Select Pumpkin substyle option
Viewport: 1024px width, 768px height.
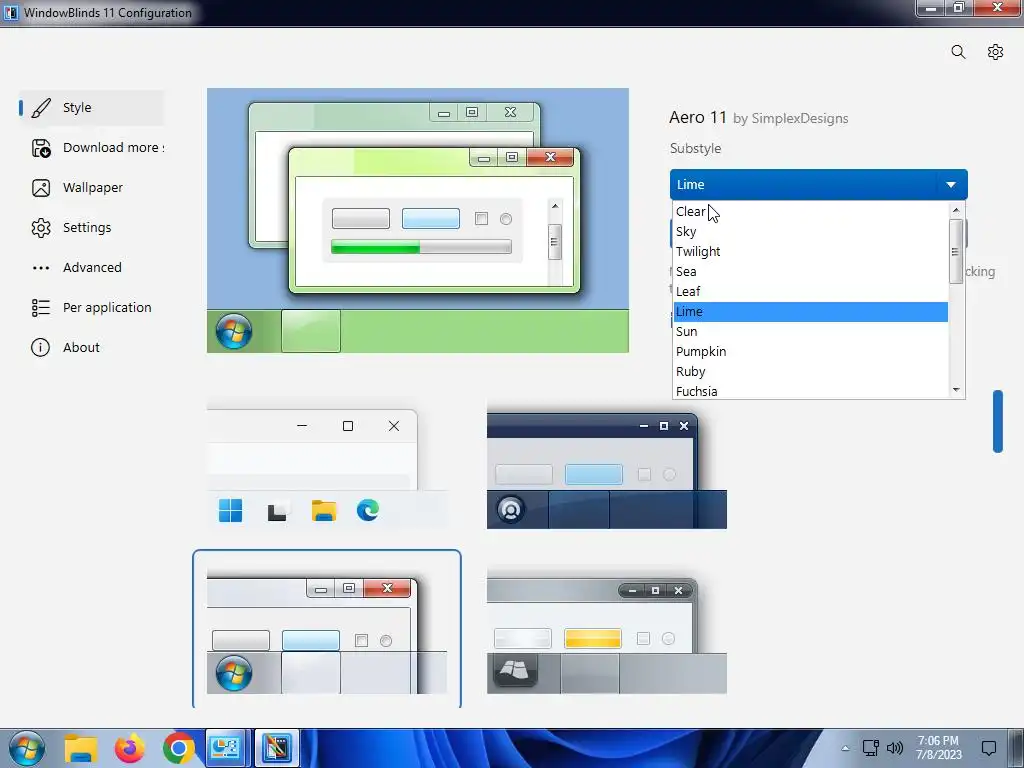point(810,351)
